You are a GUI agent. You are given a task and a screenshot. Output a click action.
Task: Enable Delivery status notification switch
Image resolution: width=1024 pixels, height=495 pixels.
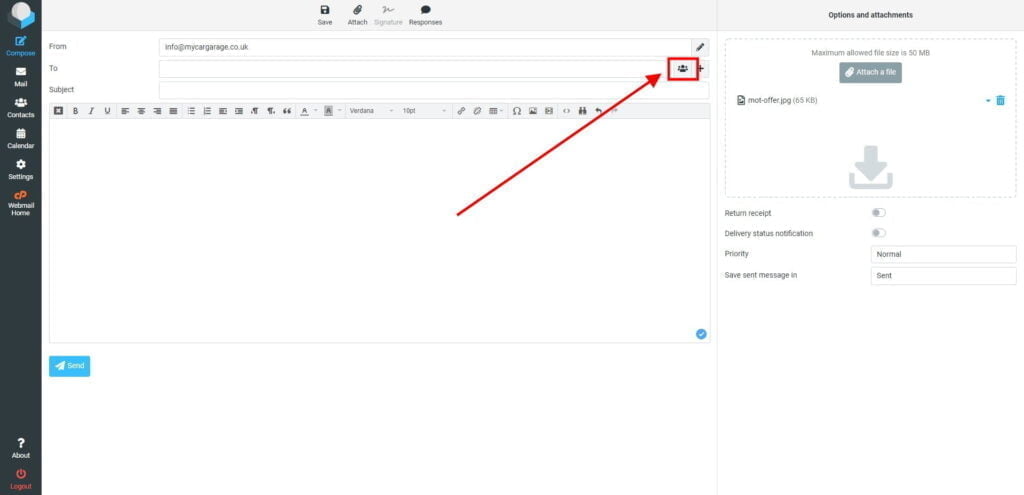(x=879, y=233)
